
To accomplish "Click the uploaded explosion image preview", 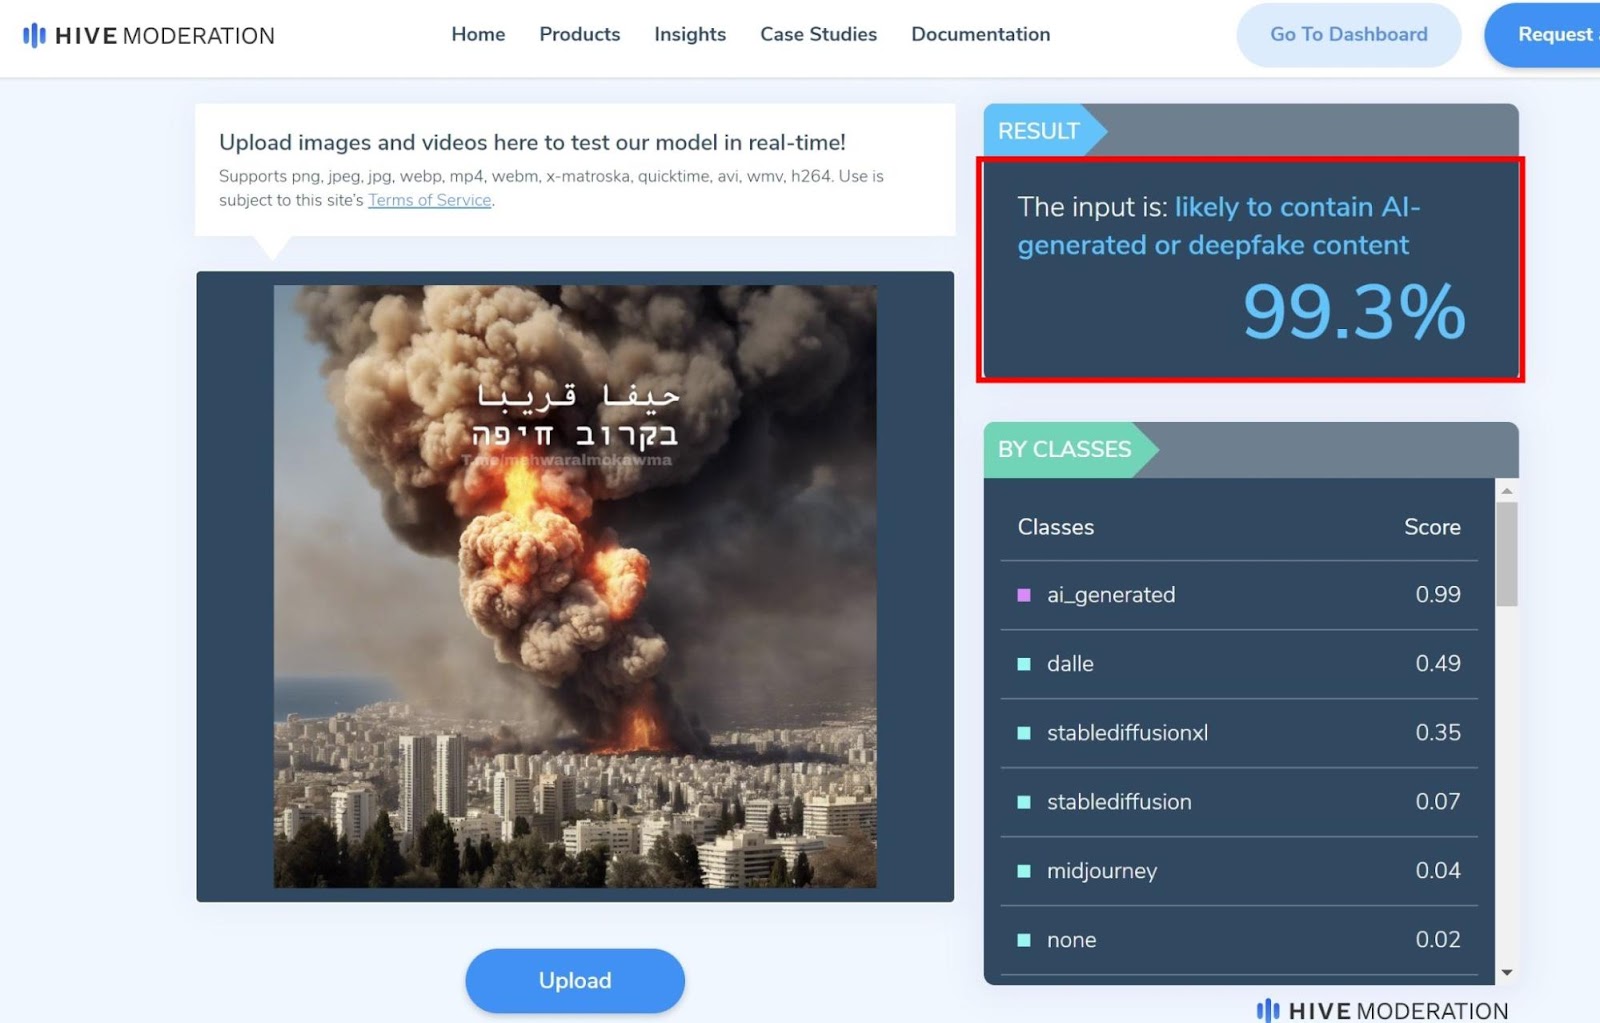I will [x=575, y=586].
